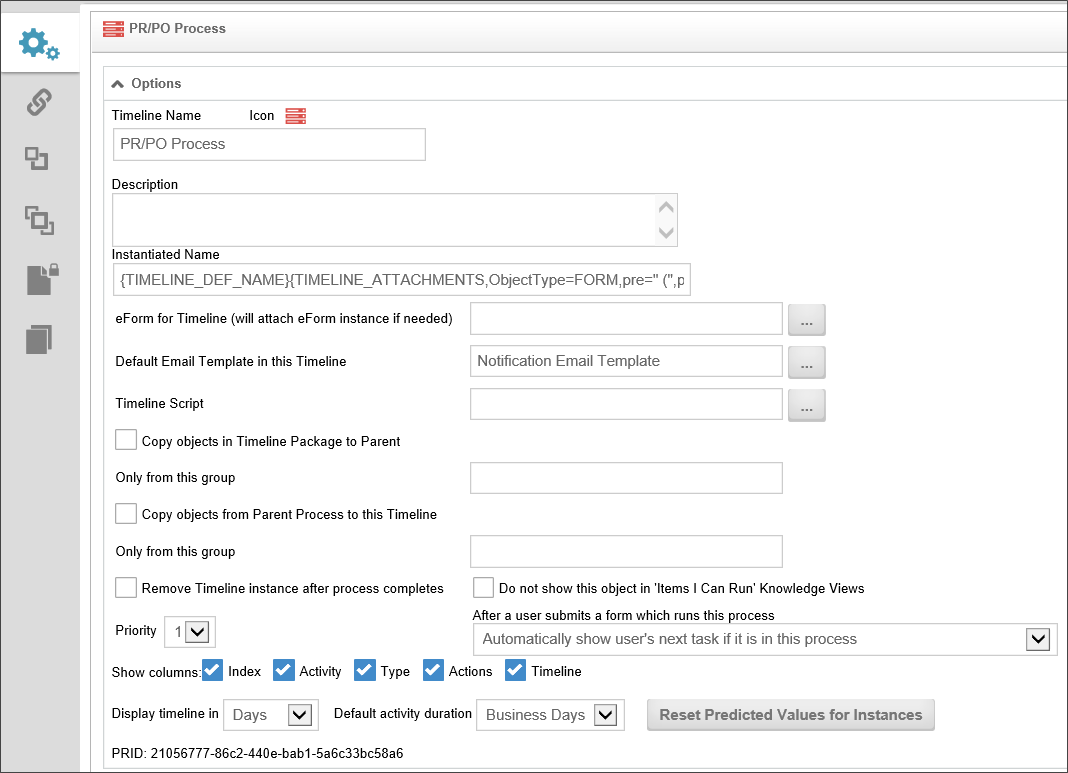Click the red icon in PR/PO Process header
Screen dimensions: 1068x773
pos(114,29)
